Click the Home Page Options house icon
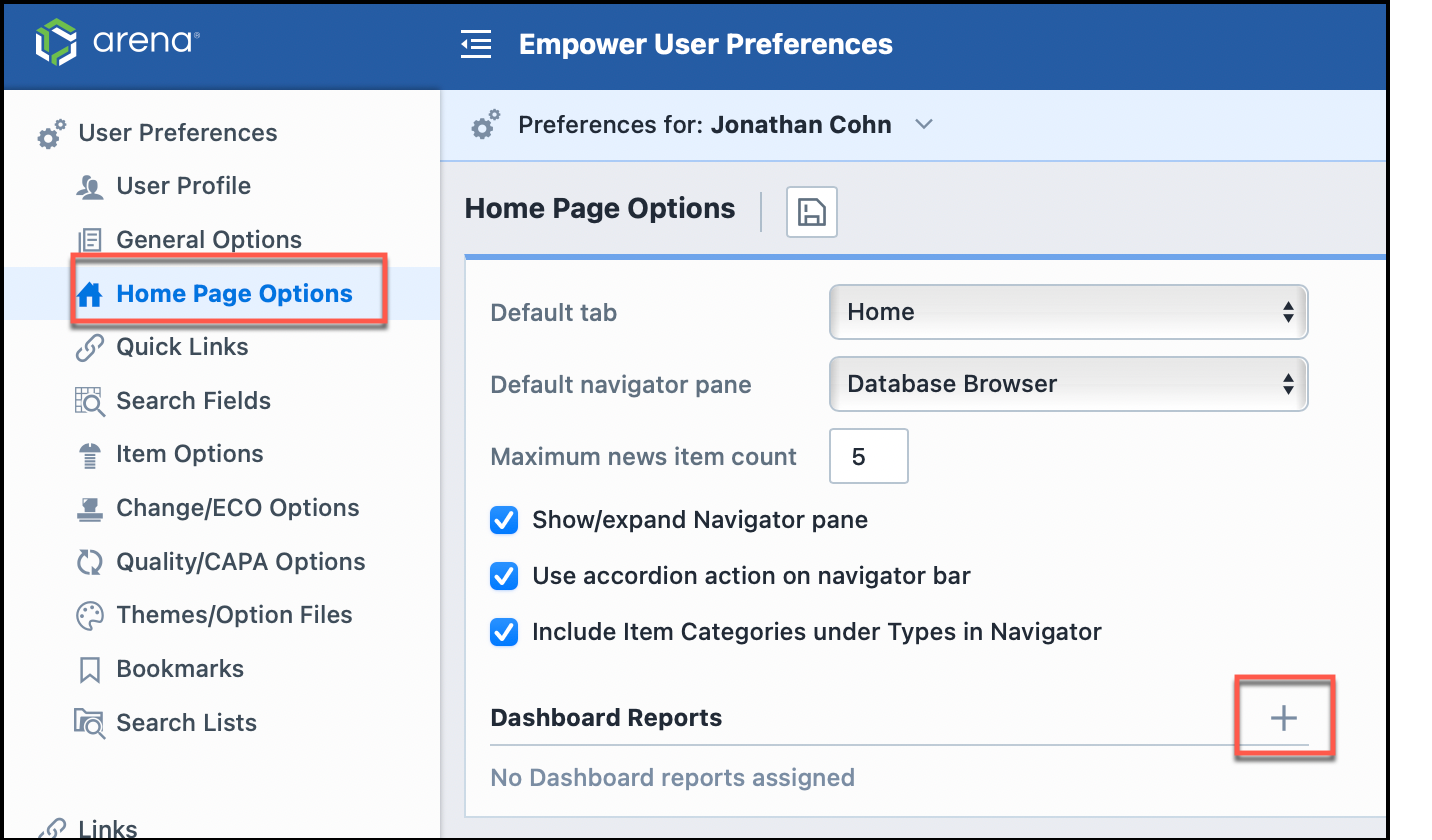1432x840 pixels. click(x=90, y=294)
